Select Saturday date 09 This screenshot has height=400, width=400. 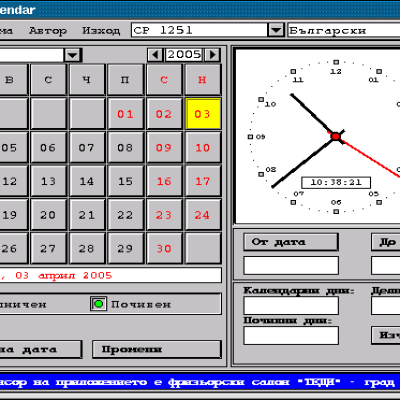pyautogui.click(x=164, y=147)
